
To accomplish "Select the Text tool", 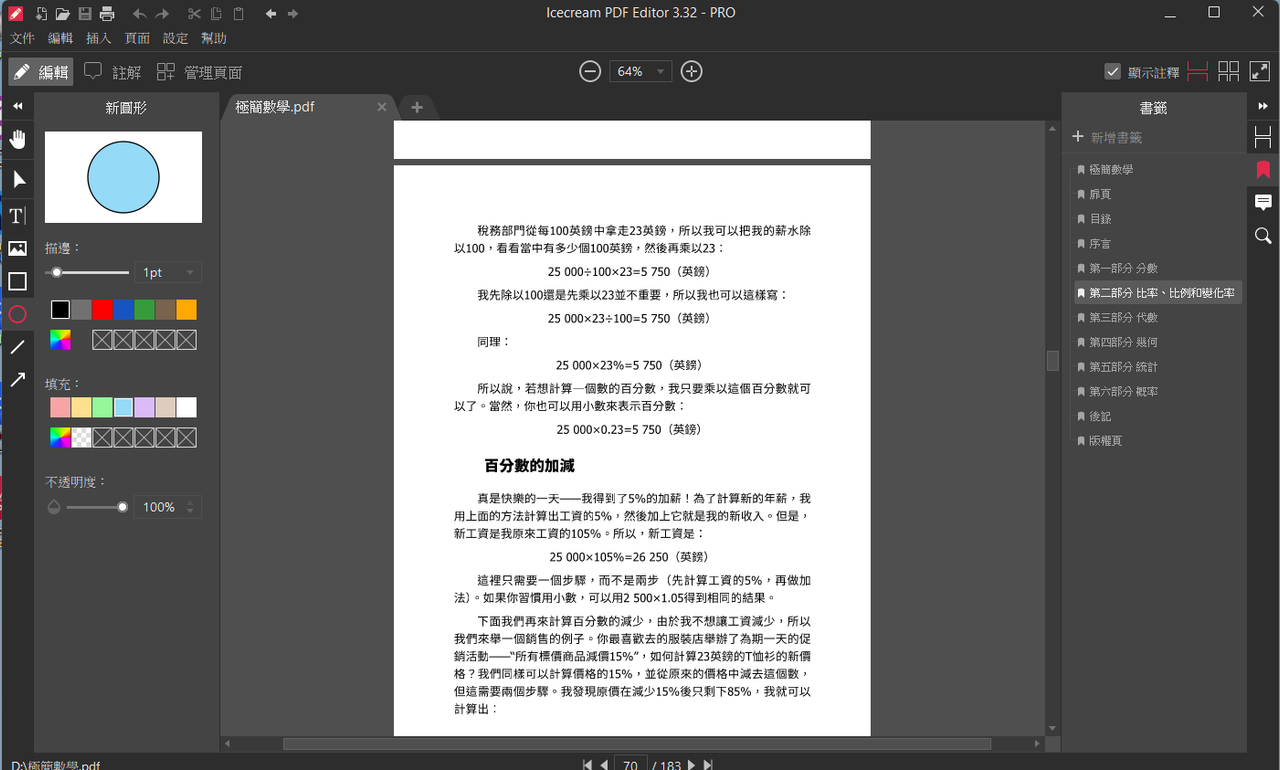I will [18, 216].
